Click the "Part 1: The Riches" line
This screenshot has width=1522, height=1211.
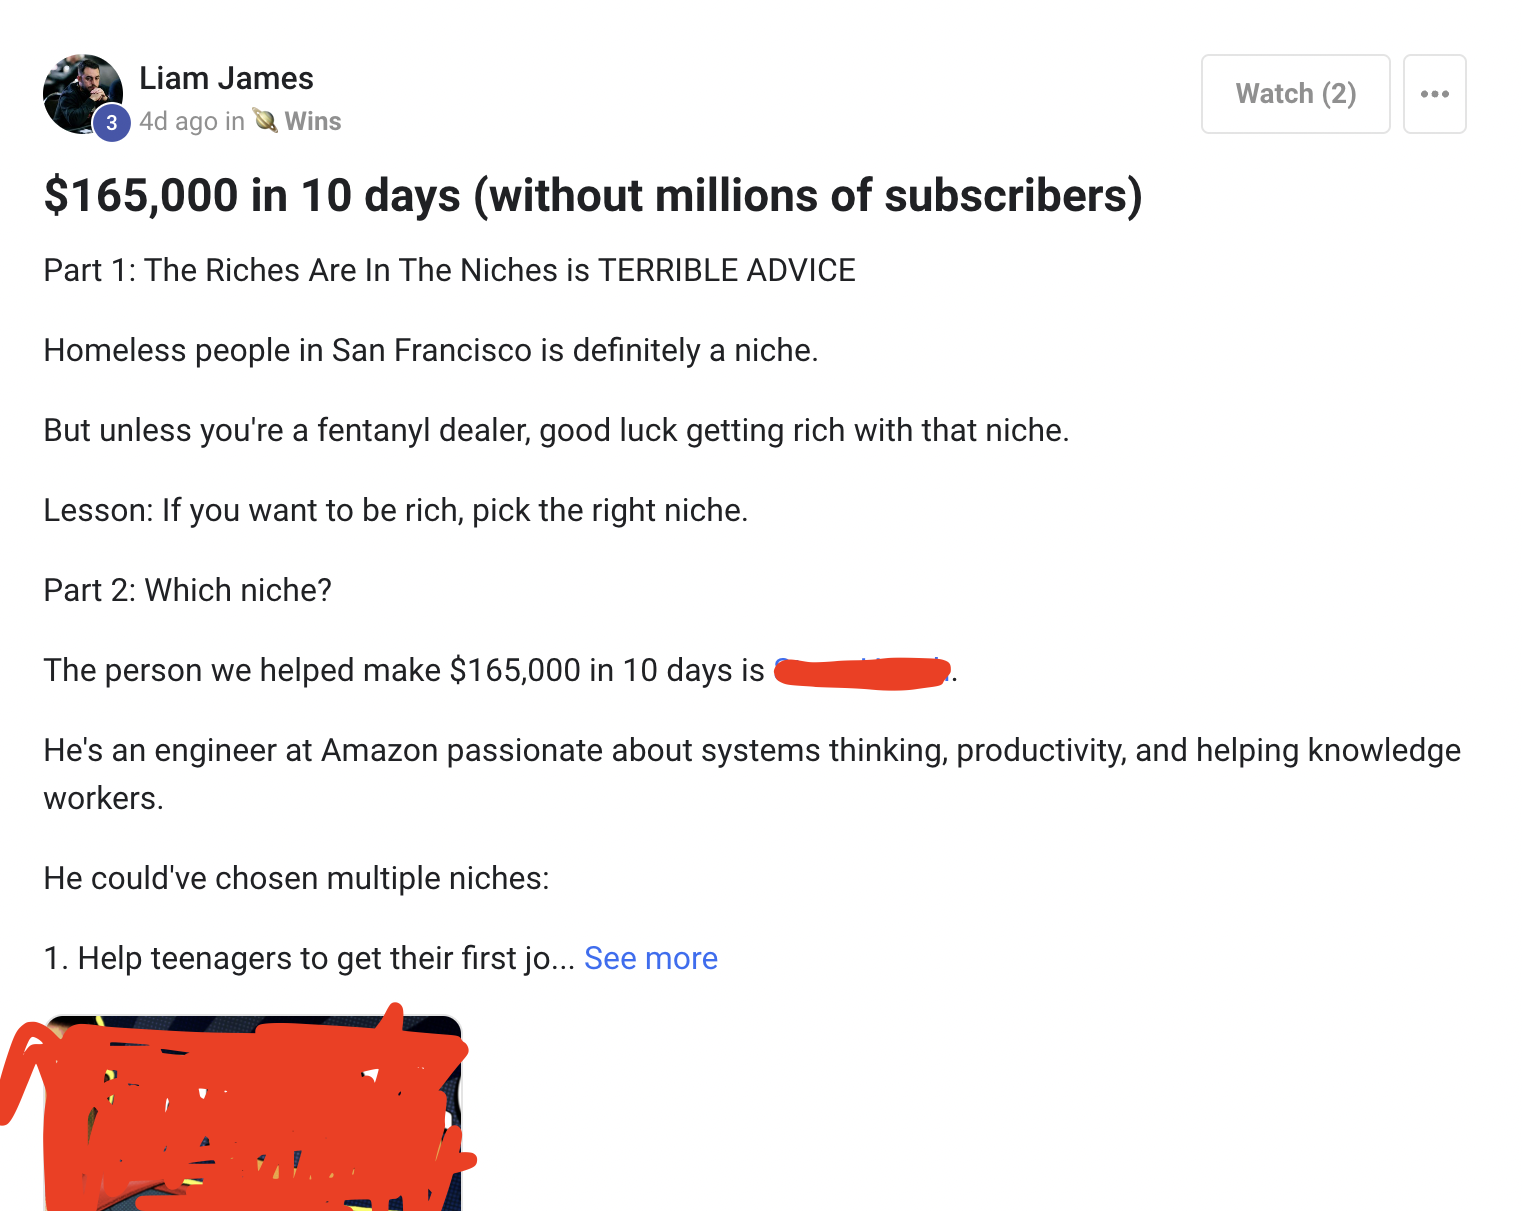pyautogui.click(x=449, y=270)
